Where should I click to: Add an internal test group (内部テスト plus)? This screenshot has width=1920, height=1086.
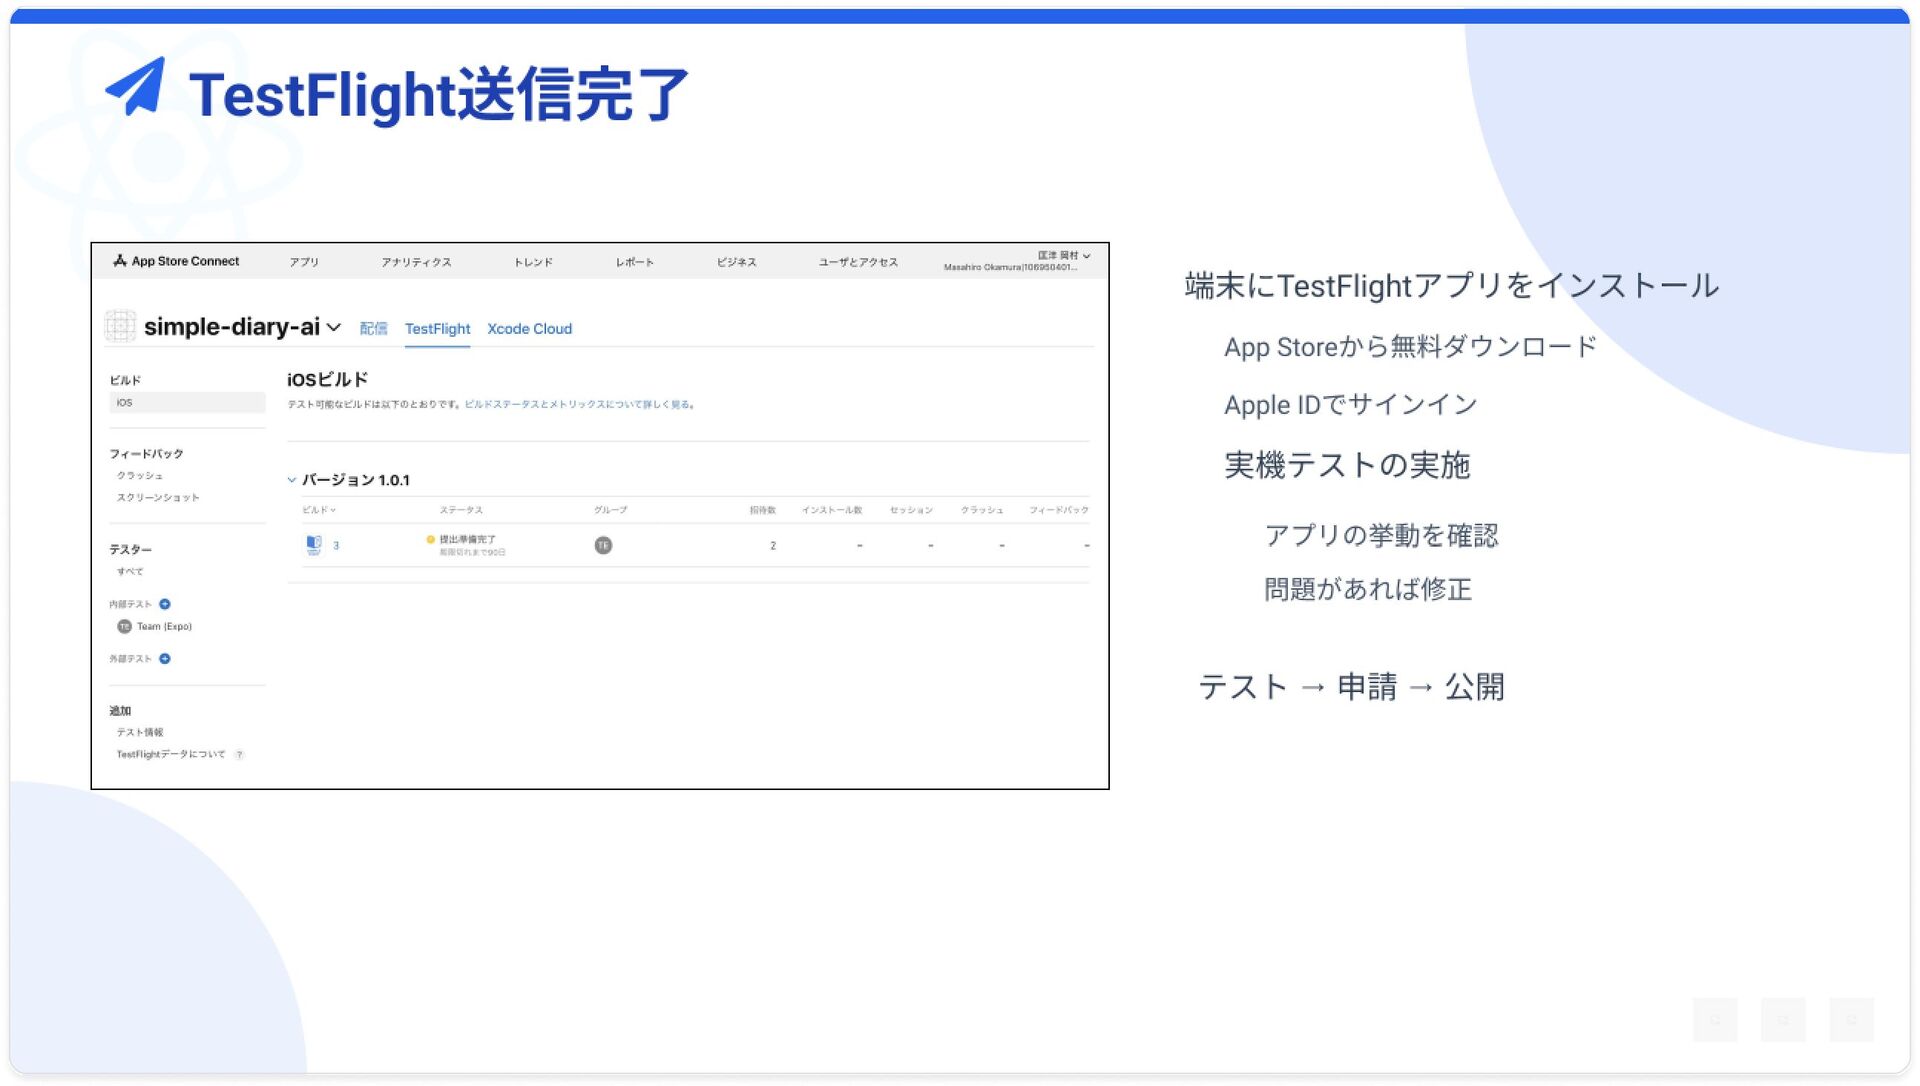tap(165, 604)
